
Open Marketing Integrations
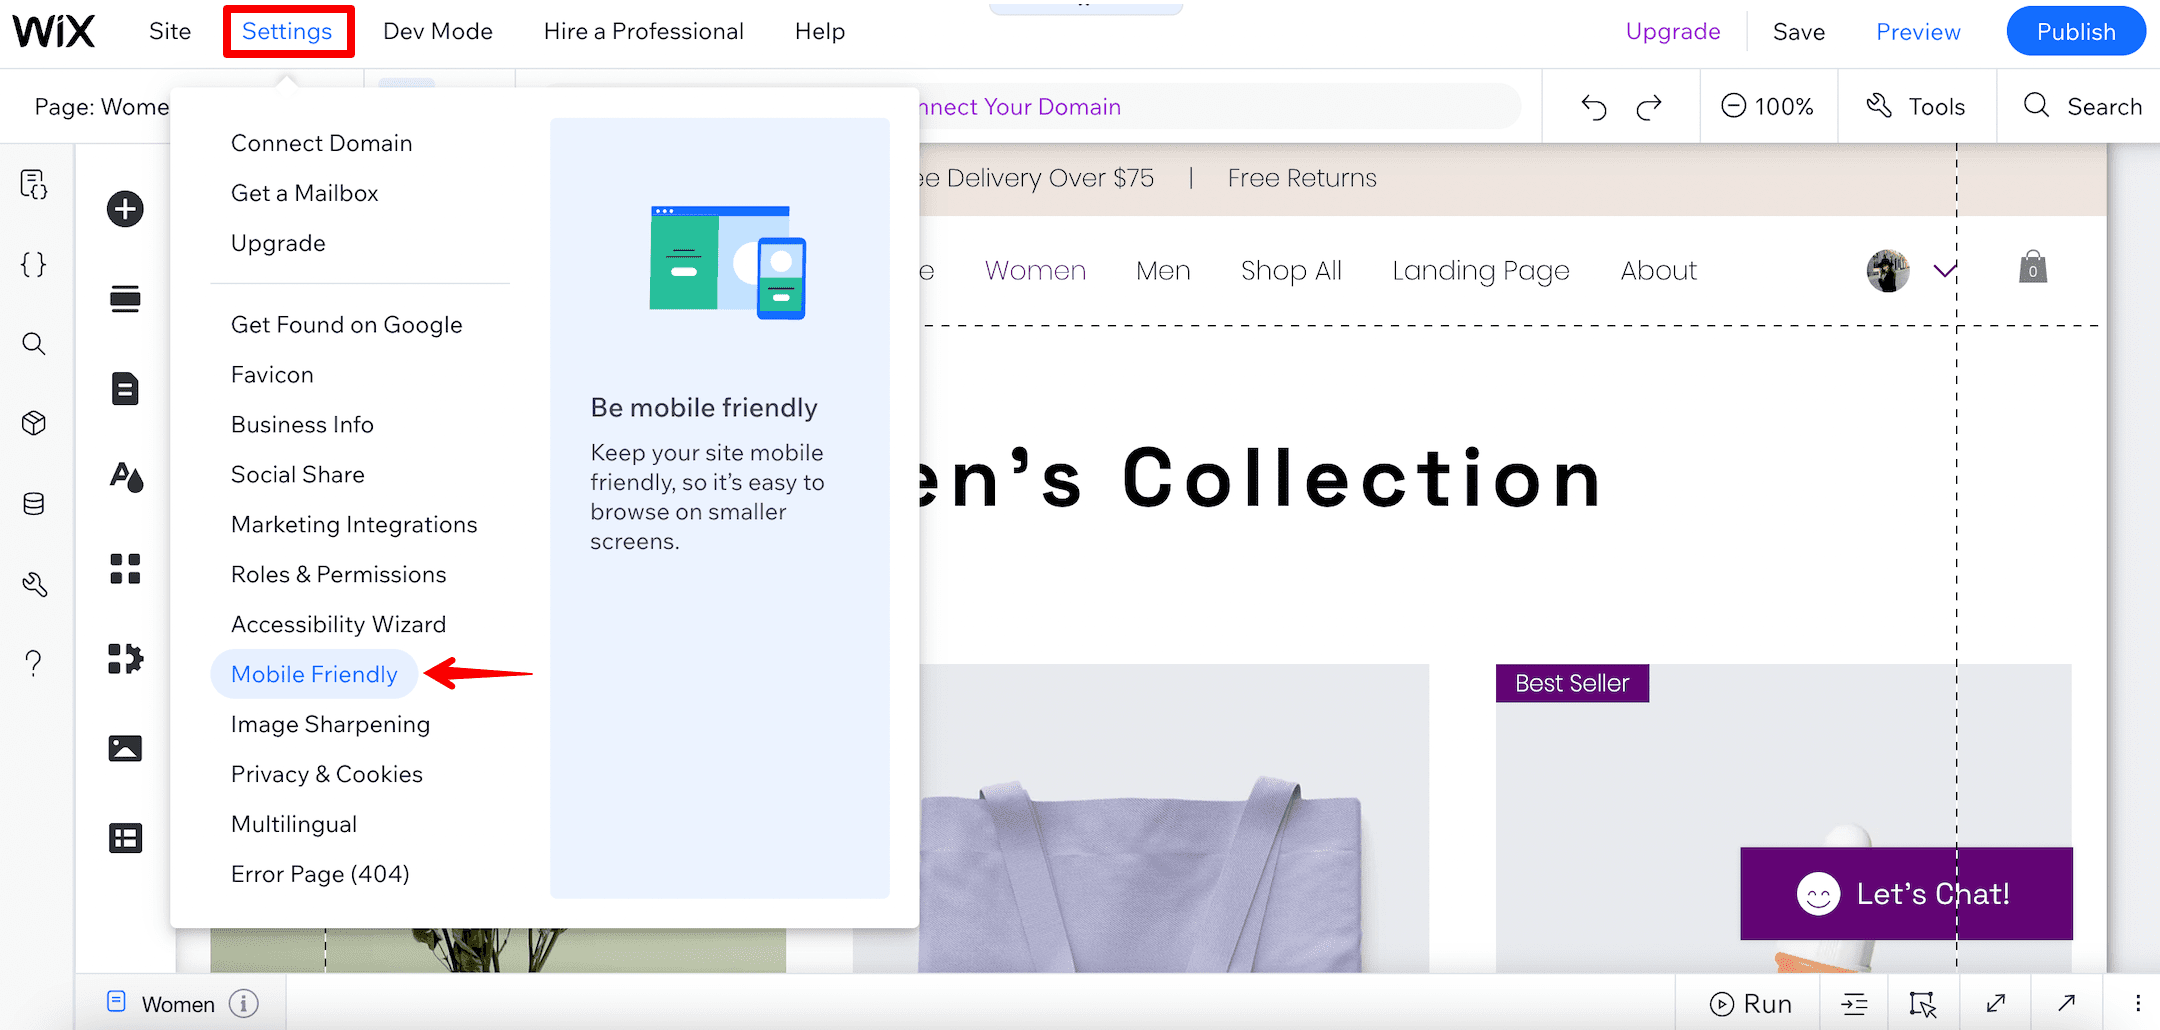coord(354,525)
